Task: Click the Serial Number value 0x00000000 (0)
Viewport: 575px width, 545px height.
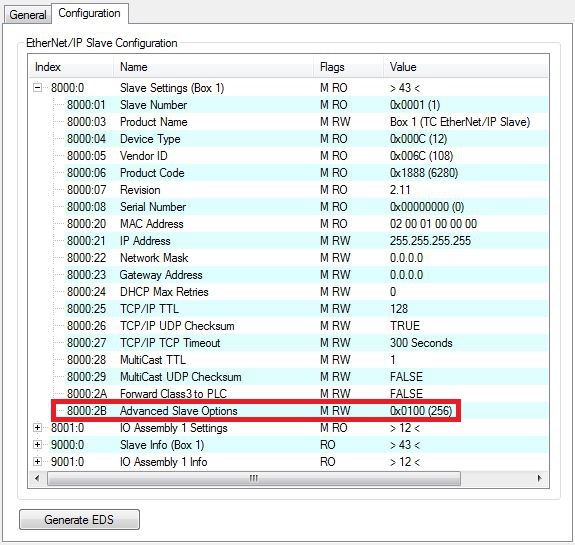Action: pos(427,207)
